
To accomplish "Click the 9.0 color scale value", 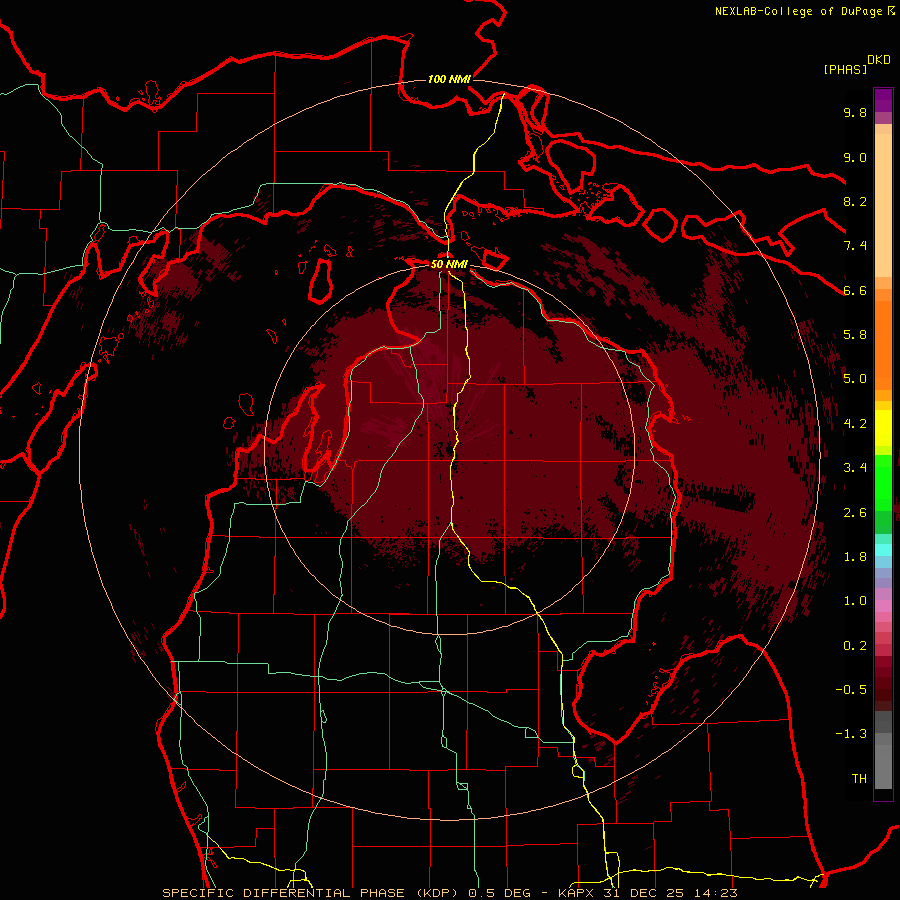I will 855,157.
